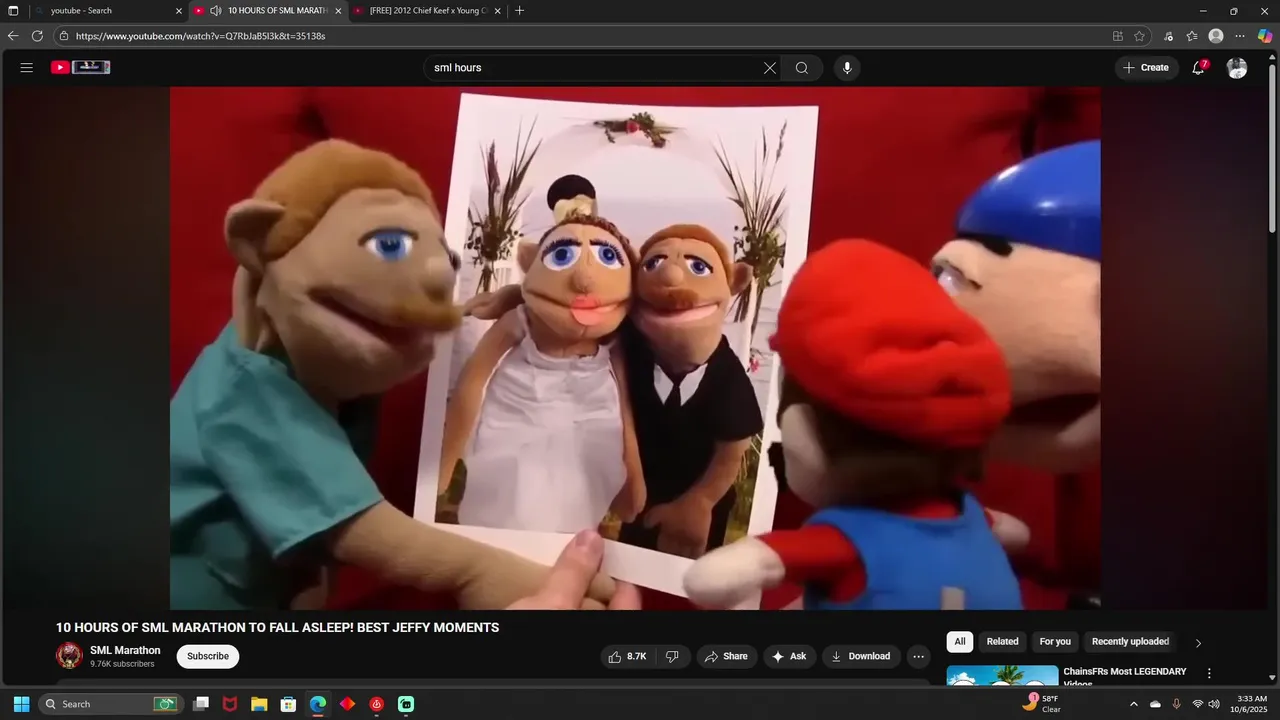Image resolution: width=1280 pixels, height=720 pixels.
Task: Subscribe to SML Marathon
Action: point(208,656)
